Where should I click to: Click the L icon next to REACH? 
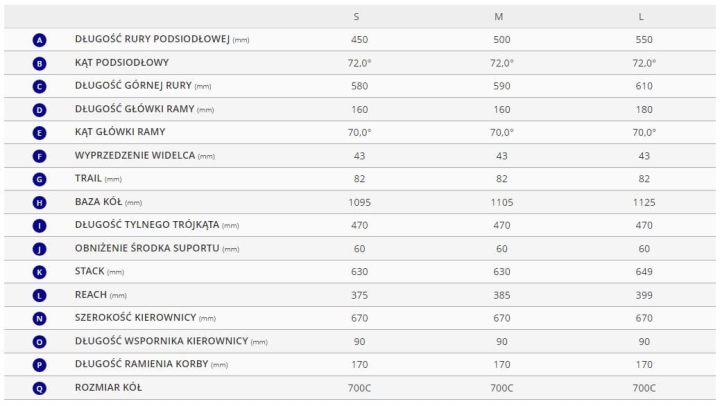pyautogui.click(x=39, y=295)
